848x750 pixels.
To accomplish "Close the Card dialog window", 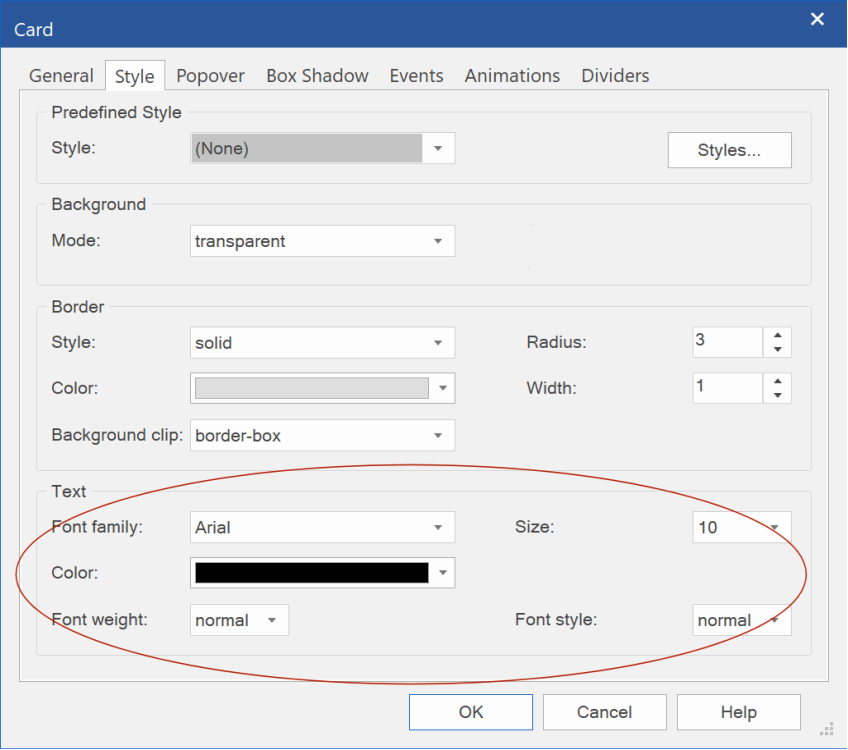I will click(817, 19).
